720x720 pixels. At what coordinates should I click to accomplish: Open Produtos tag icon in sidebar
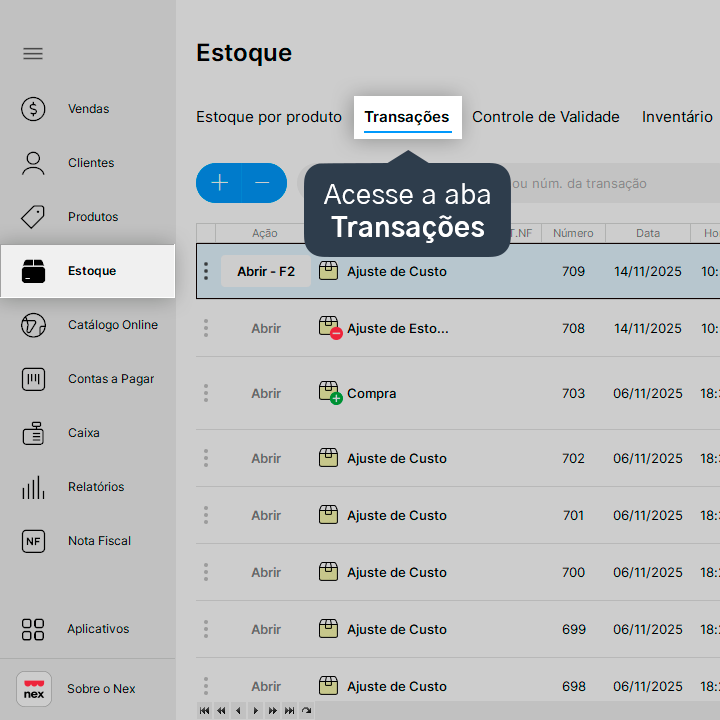coord(33,217)
